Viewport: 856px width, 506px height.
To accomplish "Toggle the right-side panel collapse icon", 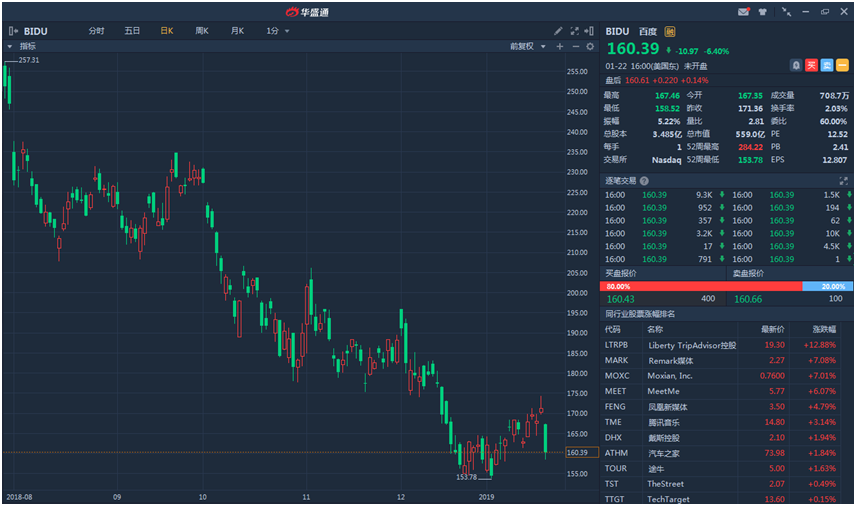I will point(590,31).
